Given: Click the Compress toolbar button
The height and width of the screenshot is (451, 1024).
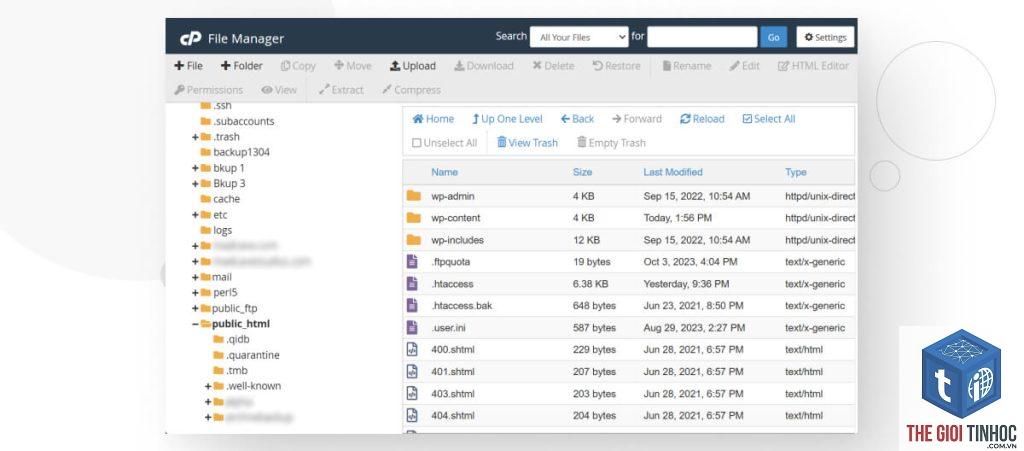Looking at the screenshot, I should 411,90.
